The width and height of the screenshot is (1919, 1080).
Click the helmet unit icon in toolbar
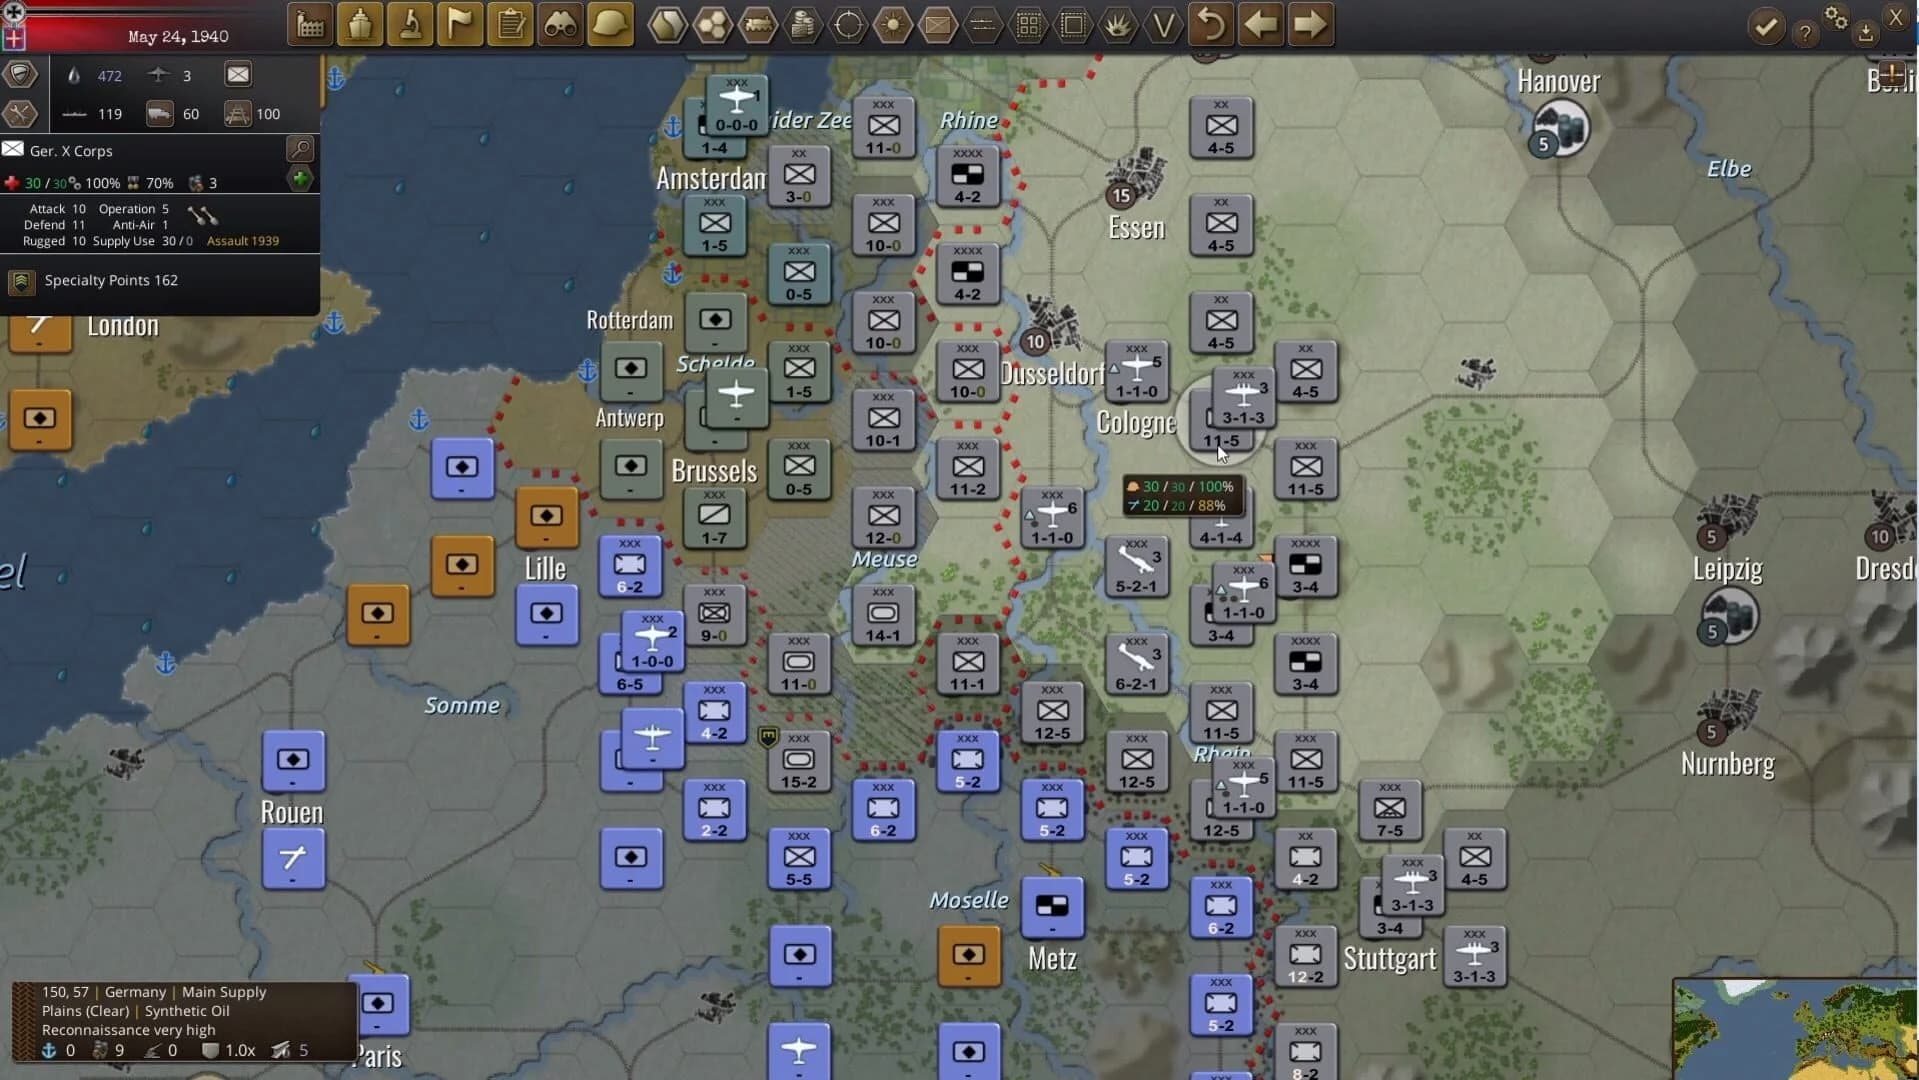coord(611,24)
